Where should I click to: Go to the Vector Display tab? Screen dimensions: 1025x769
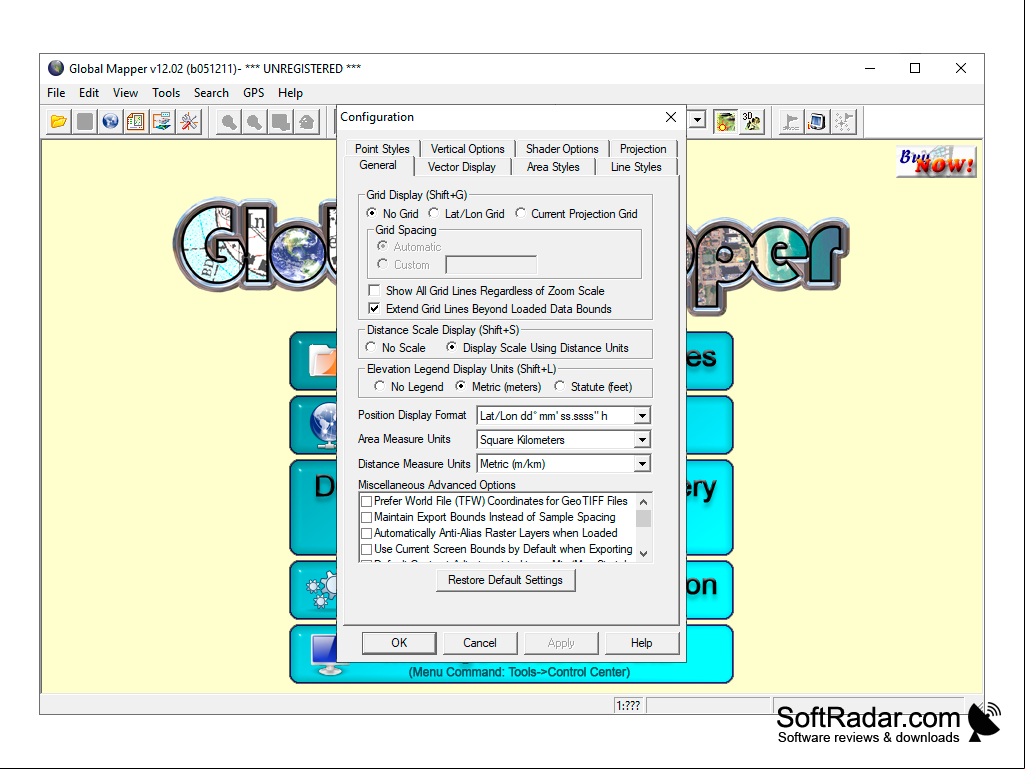coord(462,167)
